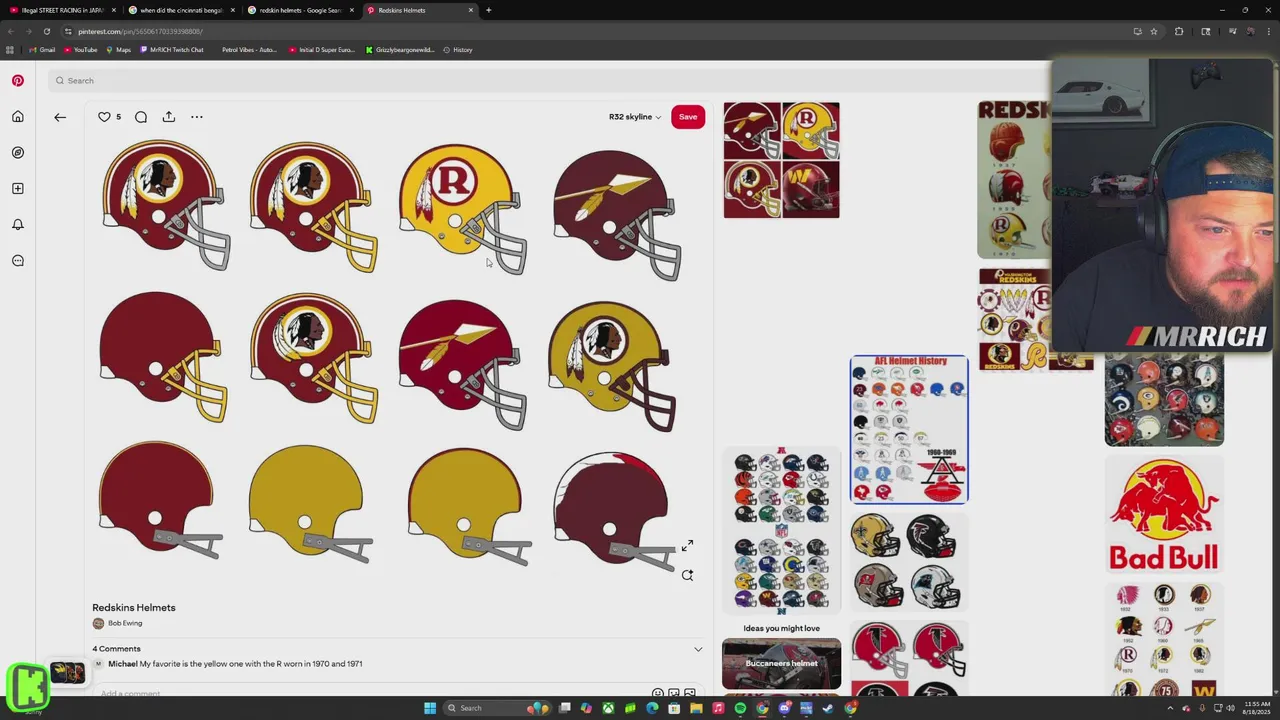Like the pin with the heart icon
Viewport: 1280px width, 720px height.
click(x=104, y=117)
